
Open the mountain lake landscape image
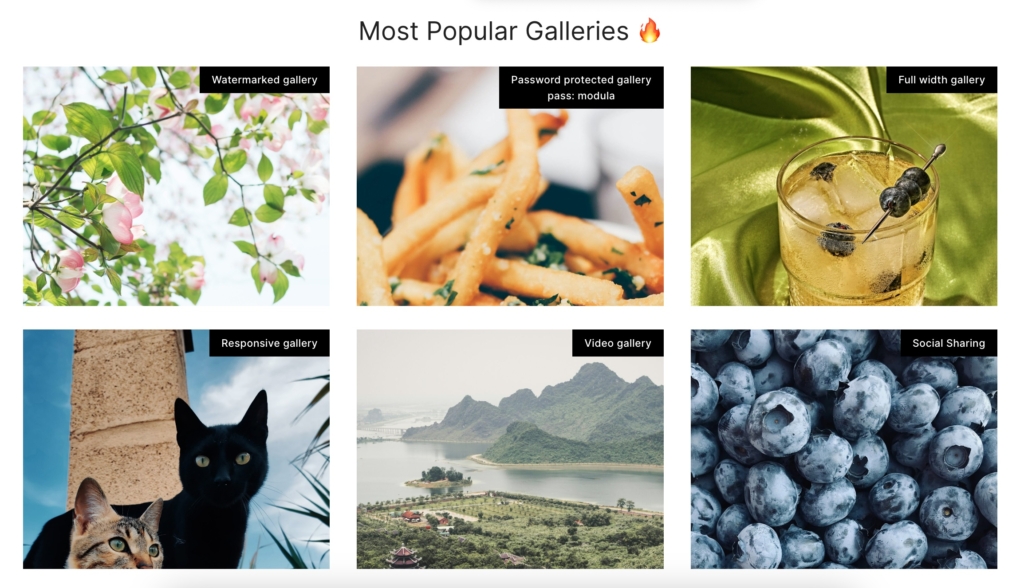pos(510,449)
